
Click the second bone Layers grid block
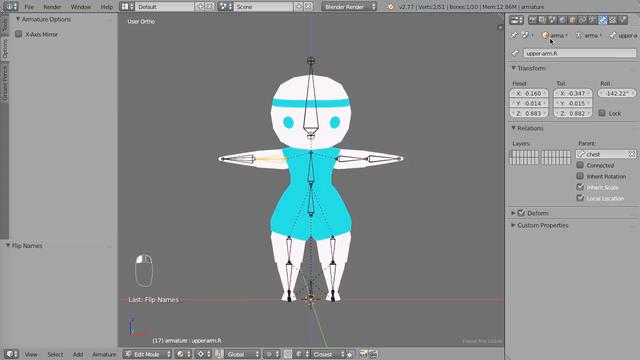pyautogui.click(x=556, y=157)
